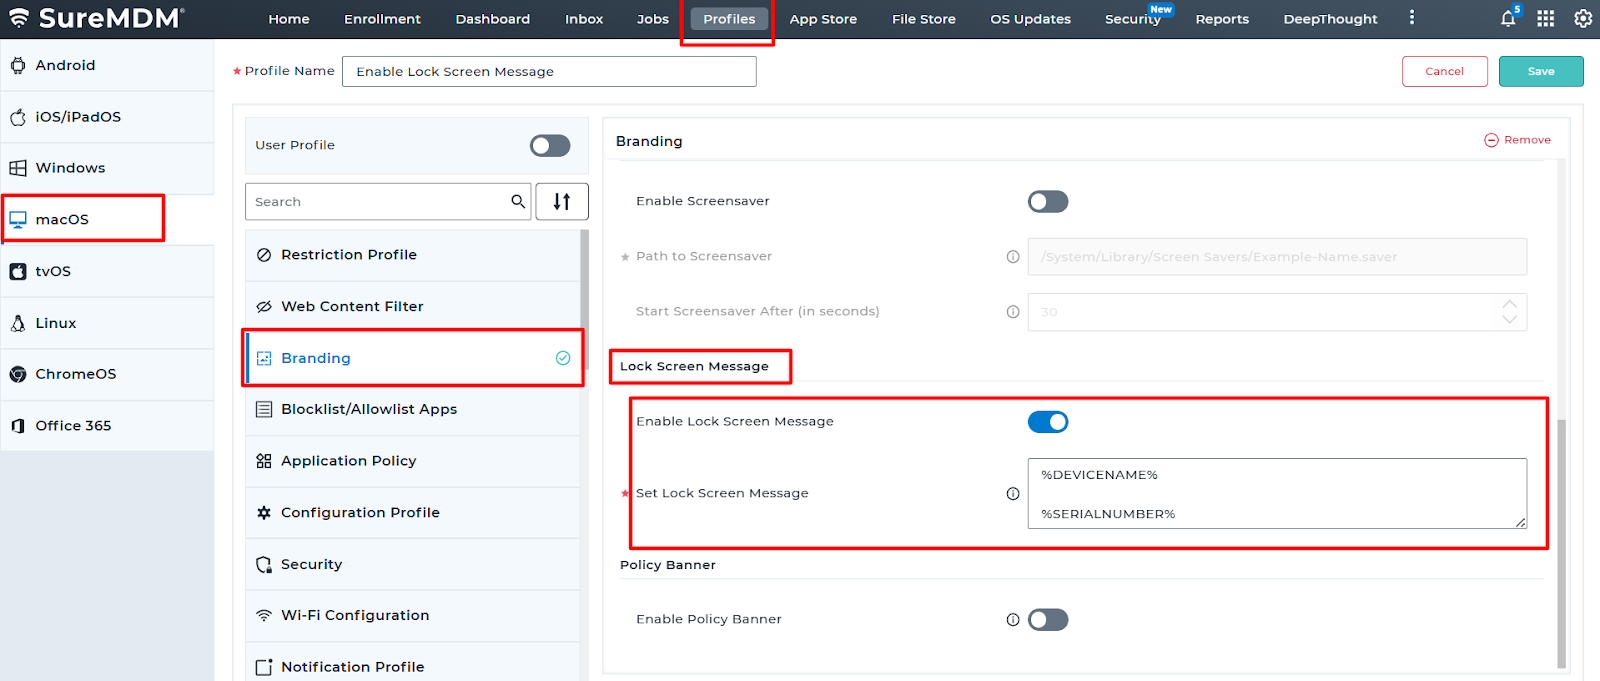
Task: Click the search magnifier icon
Action: click(x=518, y=201)
